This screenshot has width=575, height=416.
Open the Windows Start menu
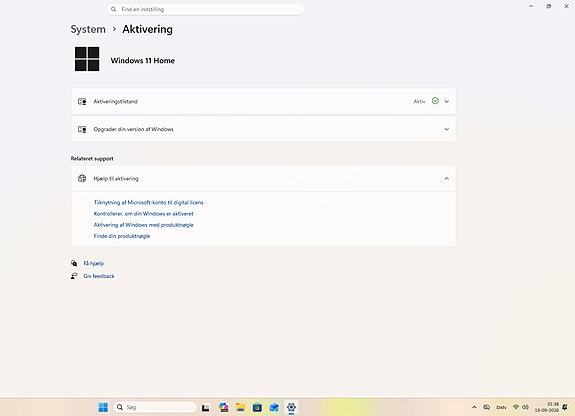pos(103,407)
